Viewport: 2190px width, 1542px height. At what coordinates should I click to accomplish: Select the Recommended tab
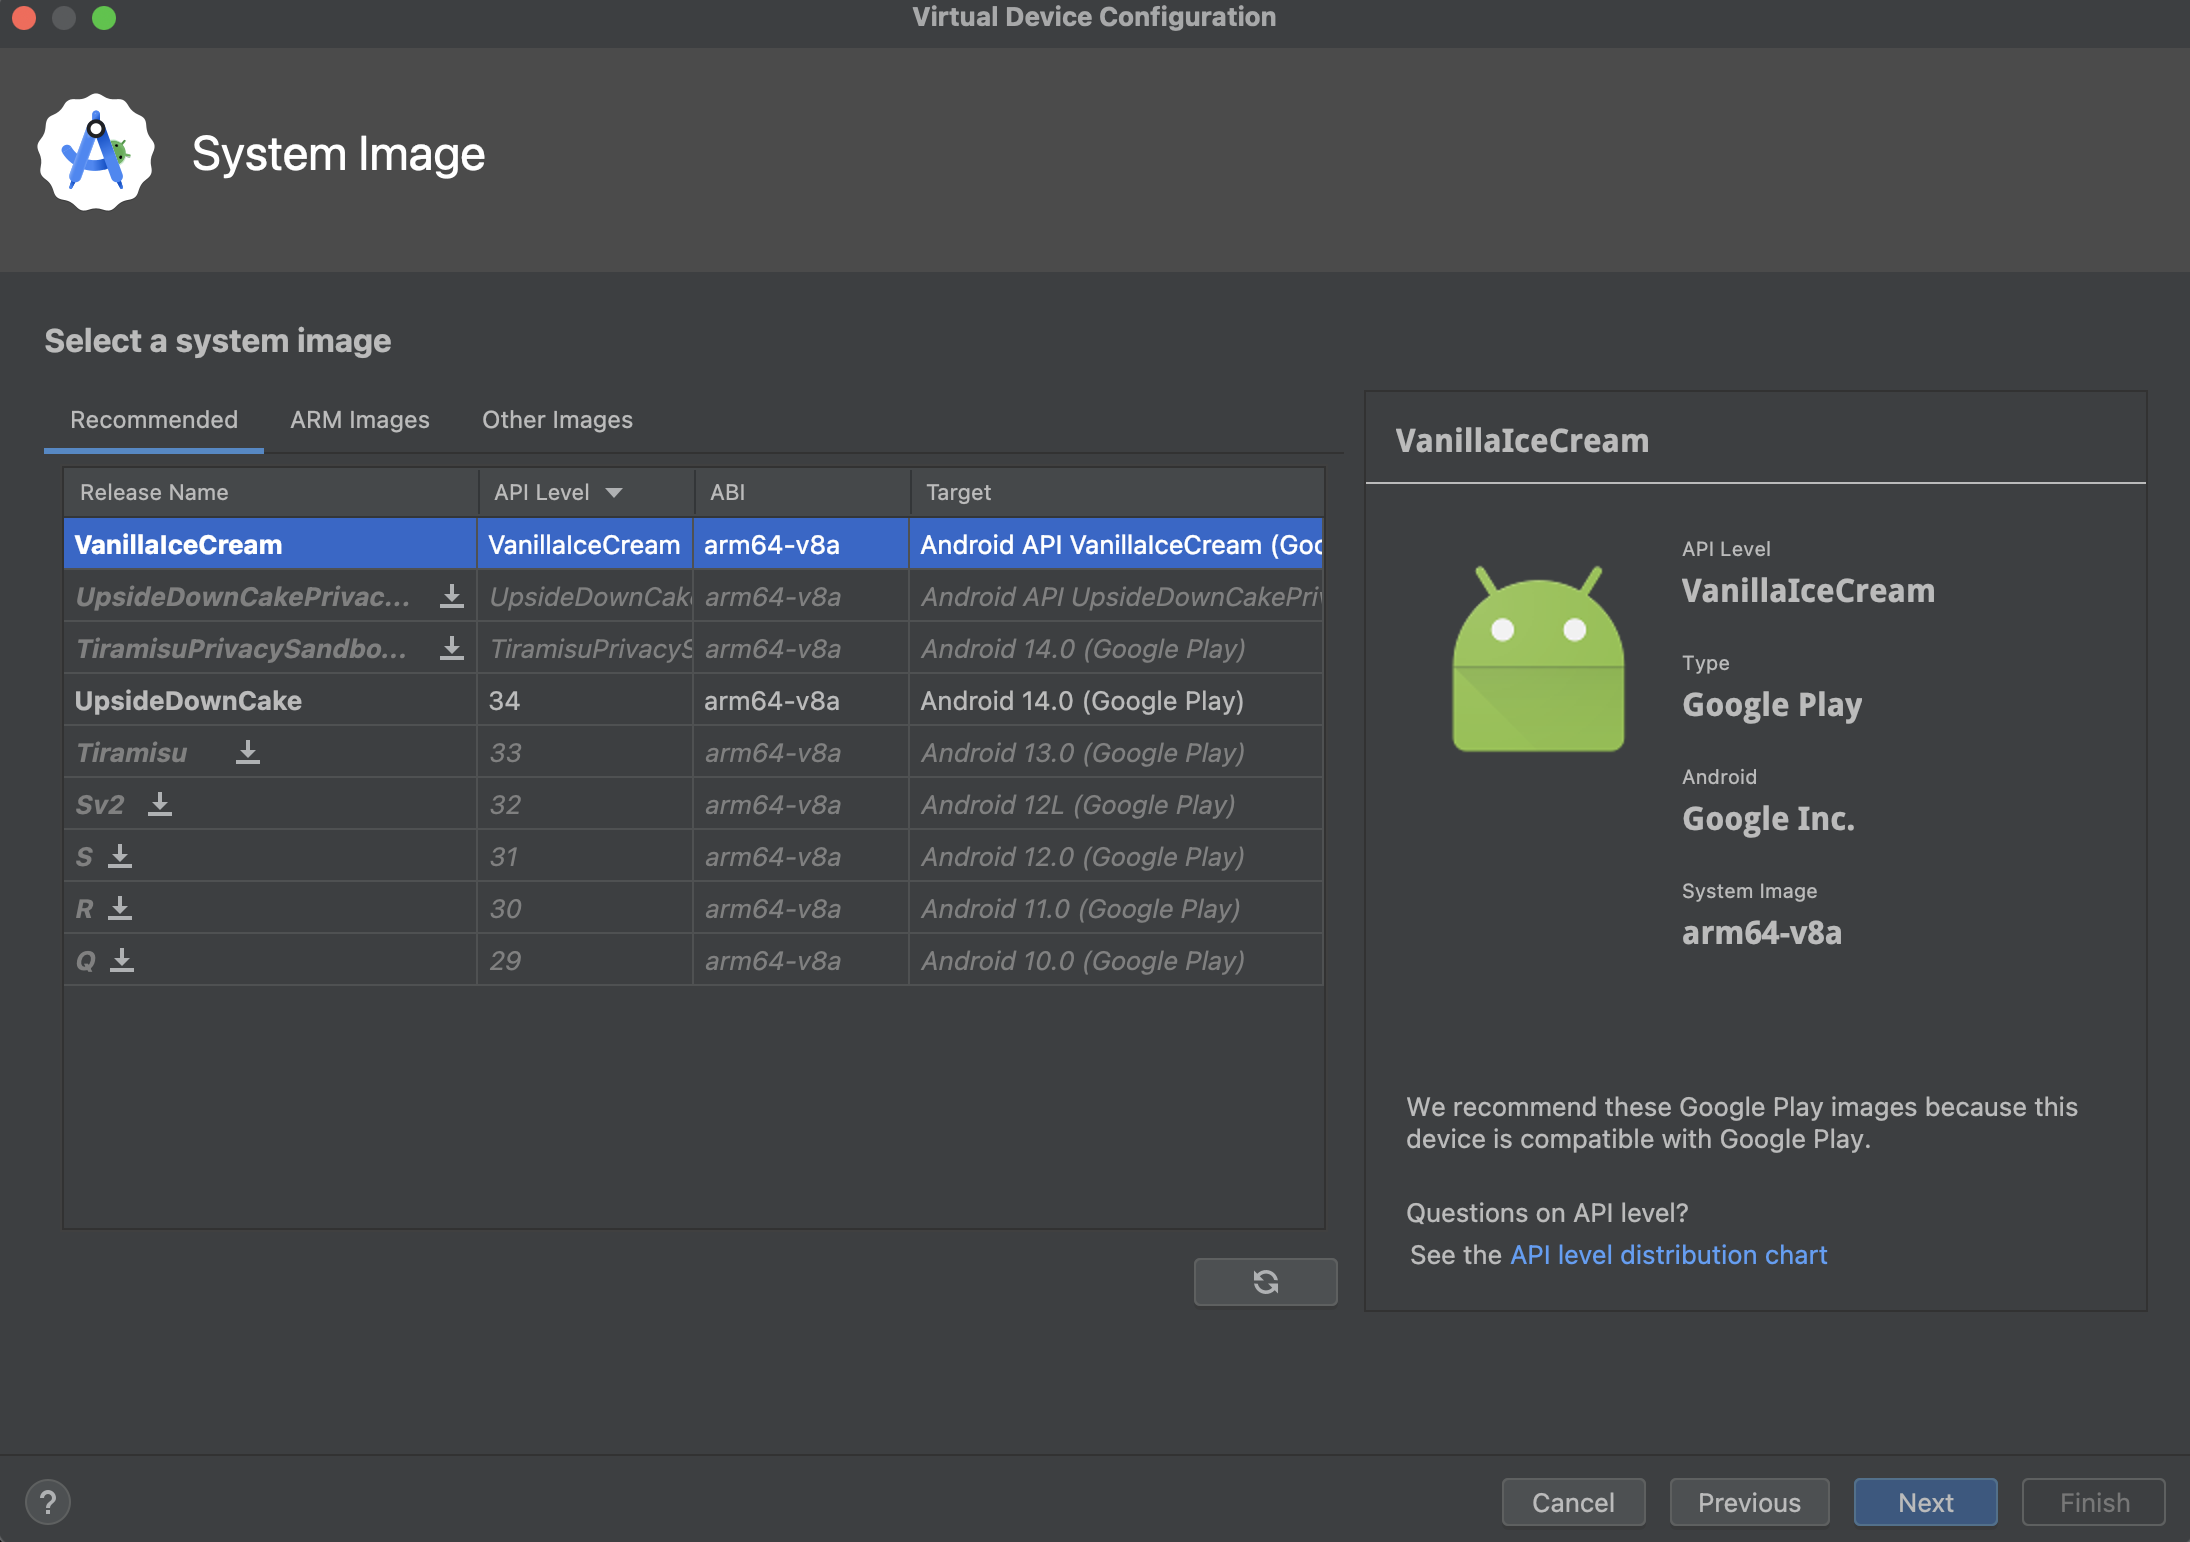pyautogui.click(x=153, y=419)
